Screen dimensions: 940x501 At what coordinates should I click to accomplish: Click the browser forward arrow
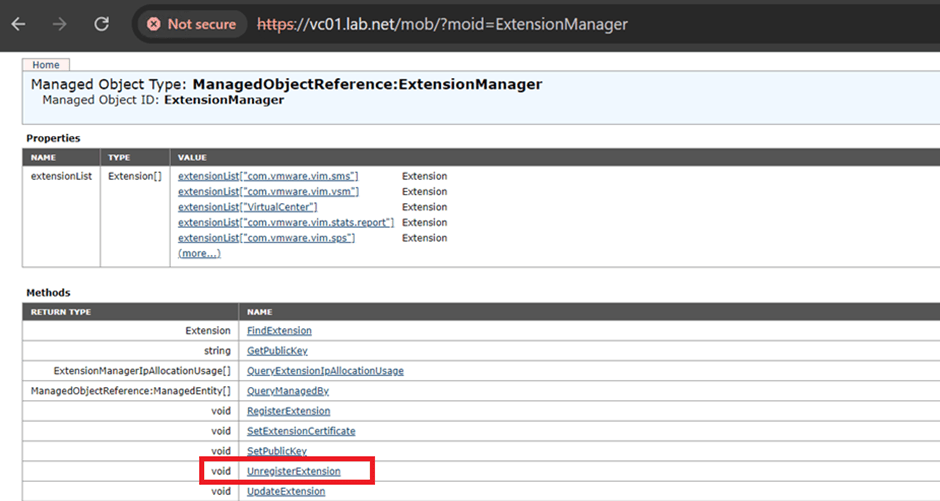tap(61, 24)
